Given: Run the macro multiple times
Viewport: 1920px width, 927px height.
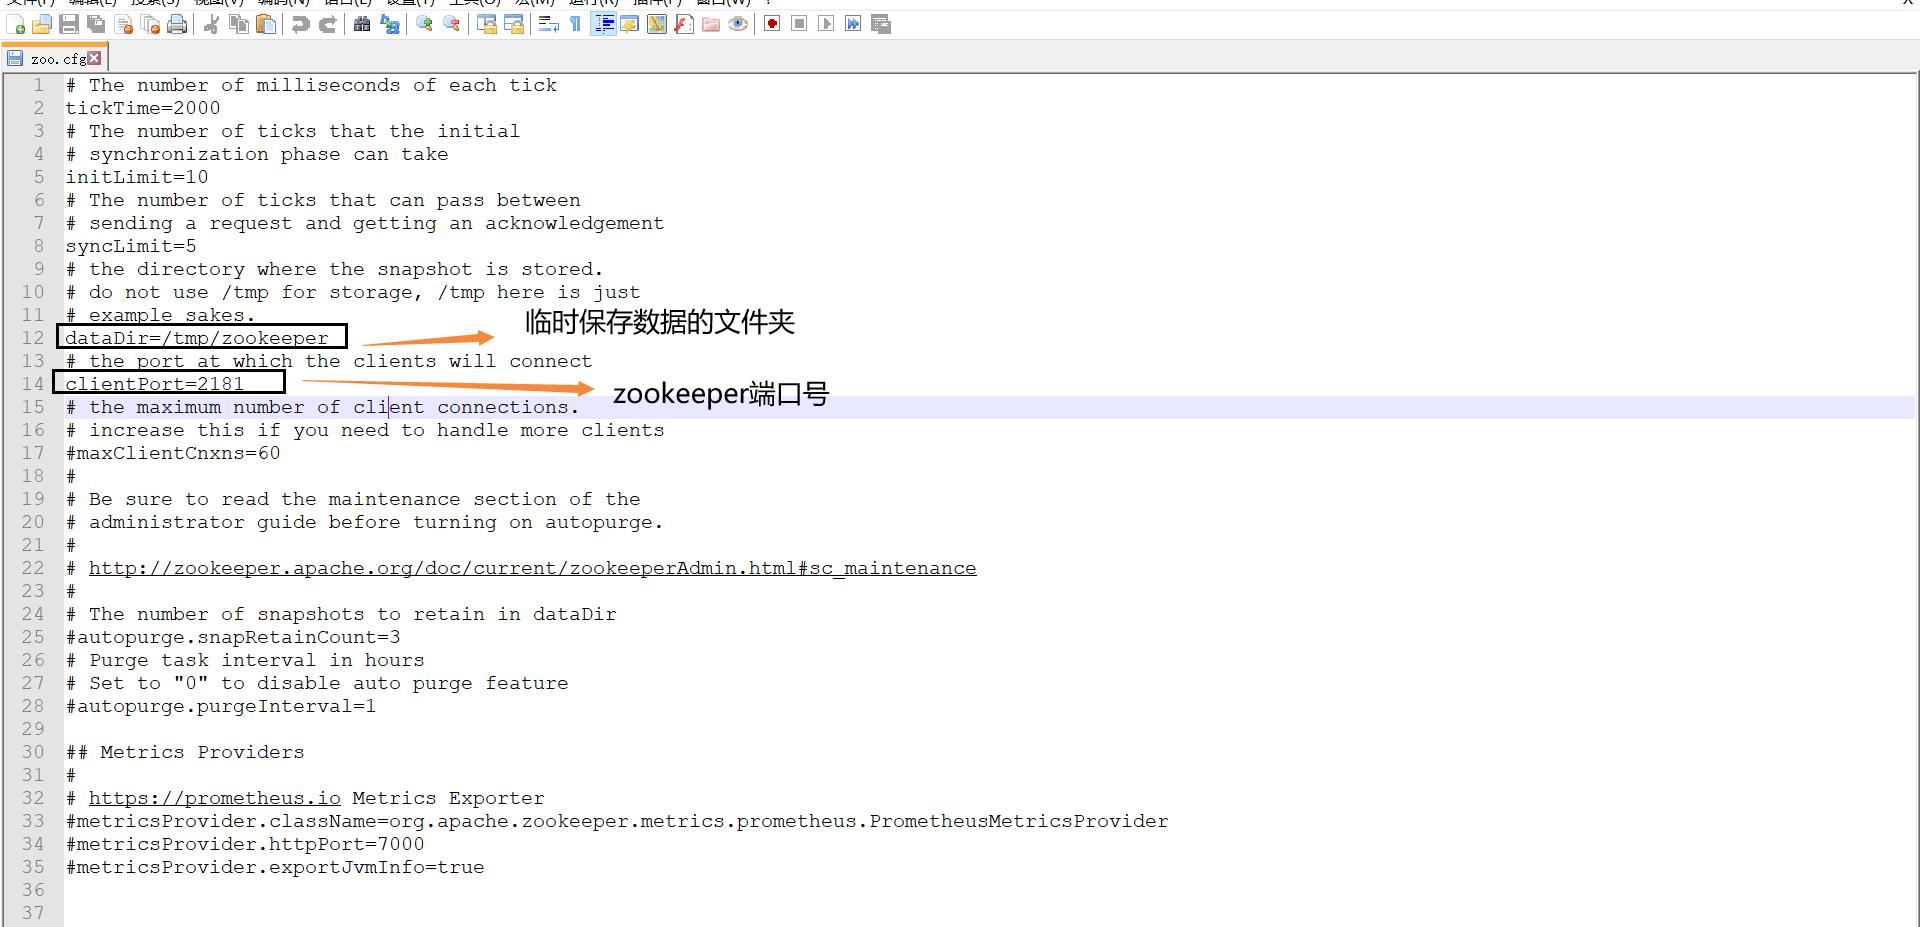Looking at the screenshot, I should click(x=853, y=24).
